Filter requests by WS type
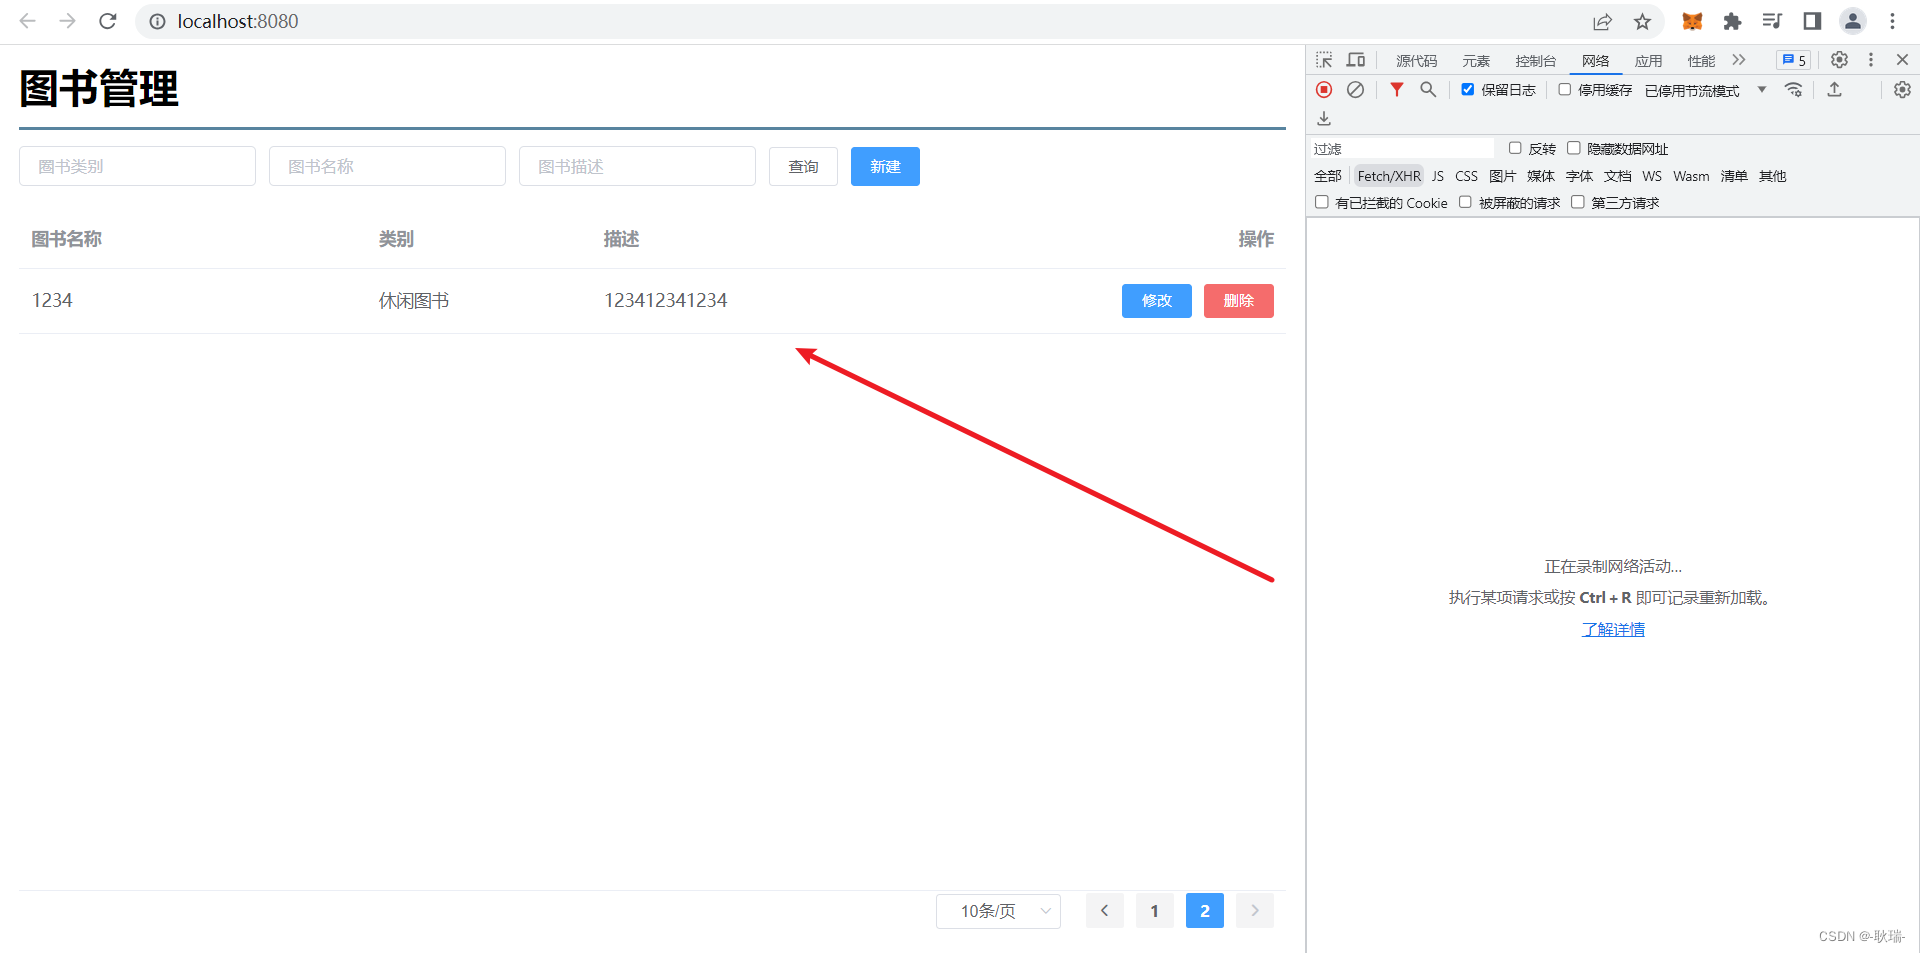This screenshot has width=1920, height=953. pos(1652,176)
